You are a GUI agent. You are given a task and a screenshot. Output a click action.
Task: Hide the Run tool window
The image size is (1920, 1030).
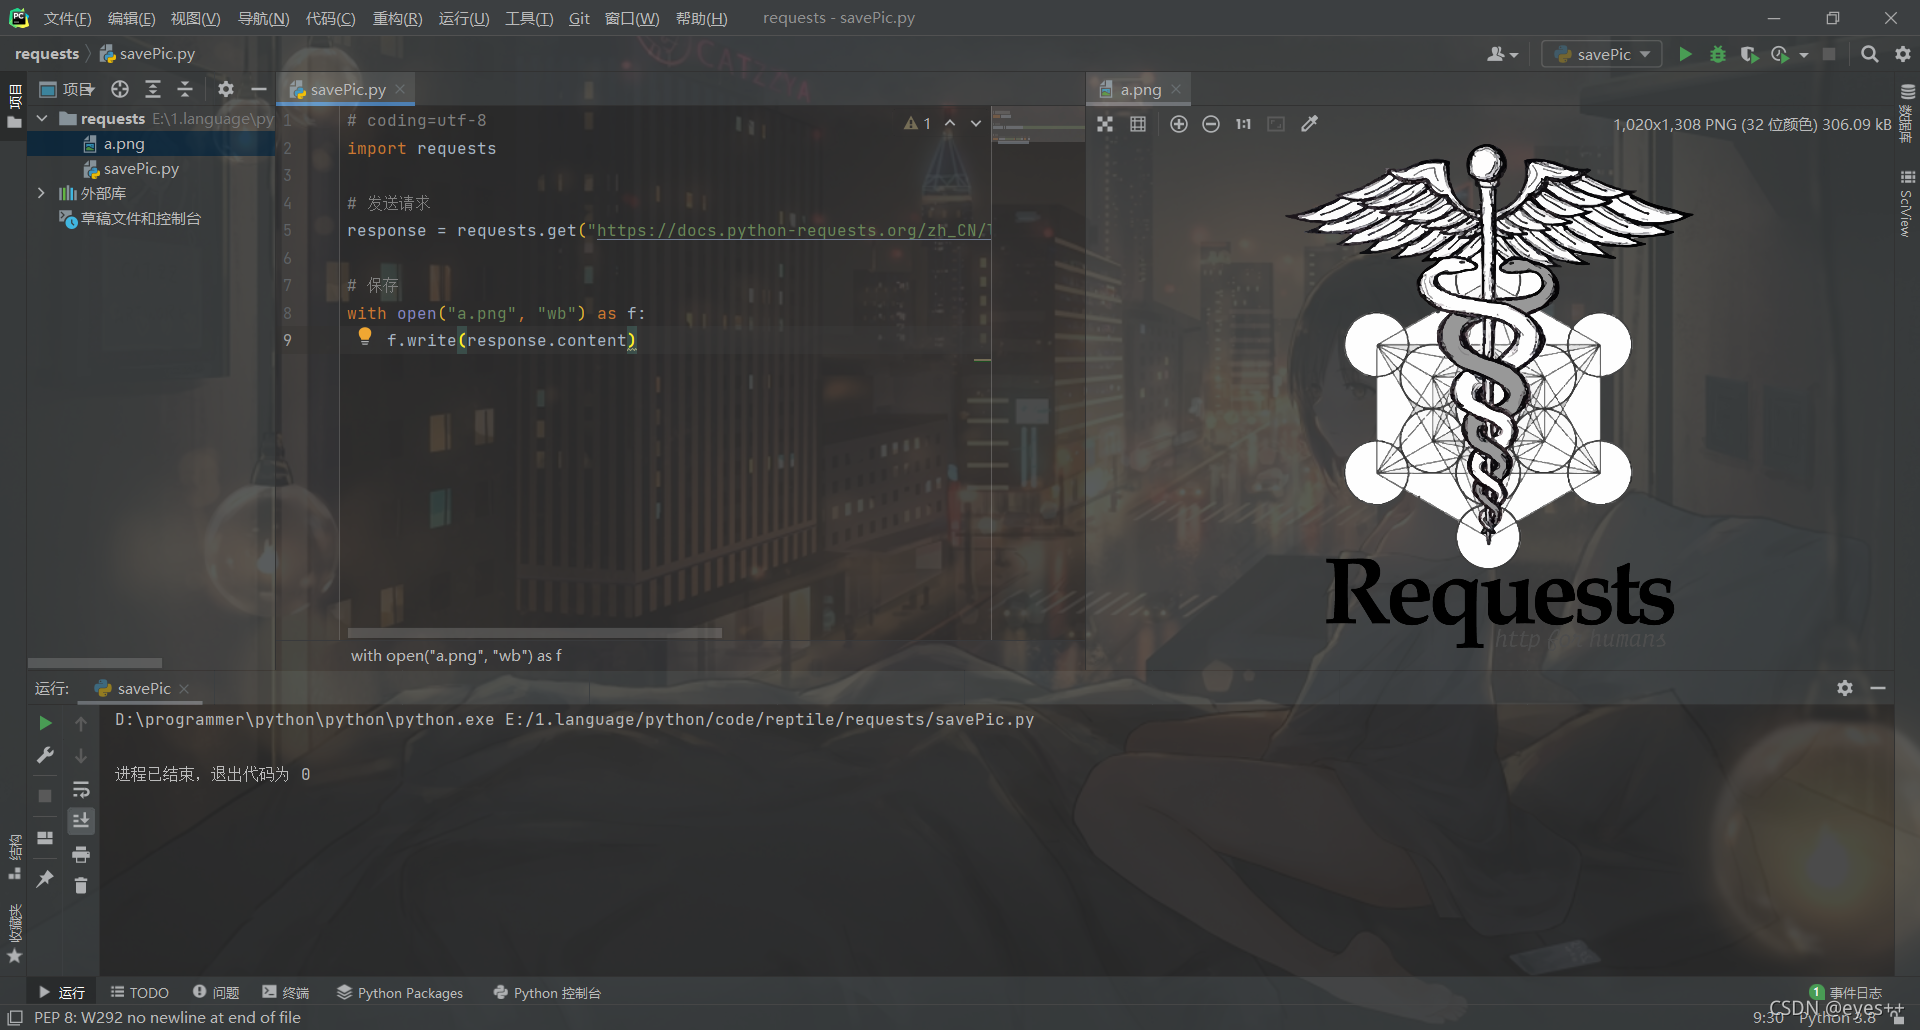[1878, 688]
